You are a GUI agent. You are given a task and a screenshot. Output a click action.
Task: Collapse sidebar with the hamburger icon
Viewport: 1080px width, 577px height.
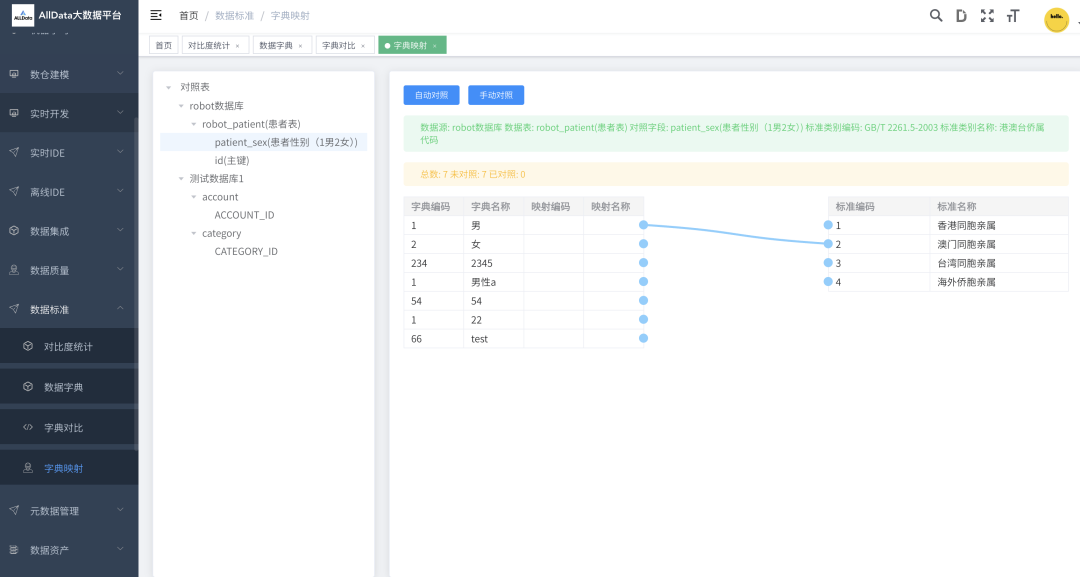[x=156, y=15]
